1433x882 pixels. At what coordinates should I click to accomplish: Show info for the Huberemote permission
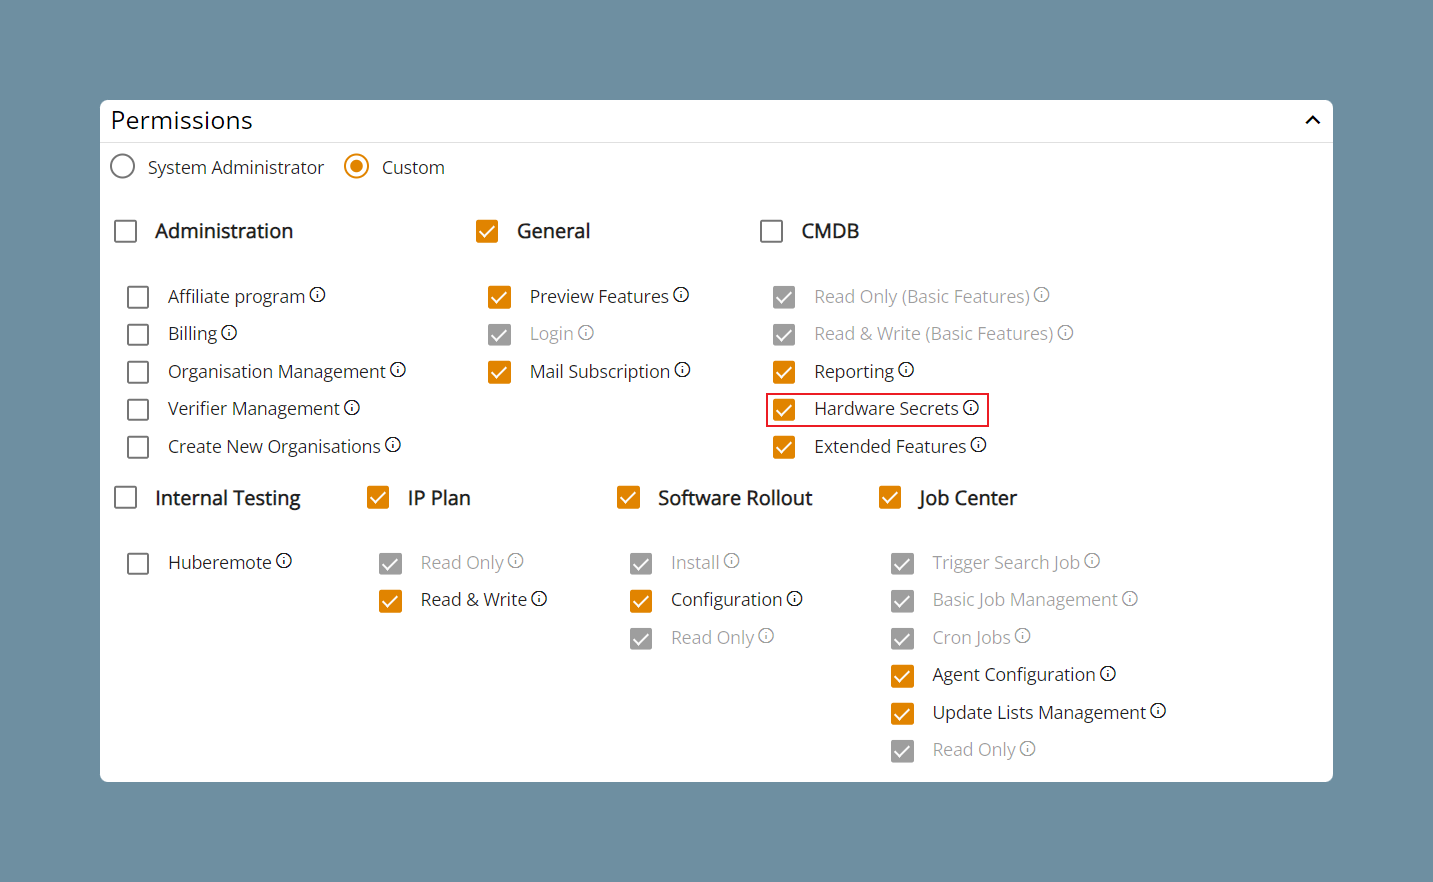pos(284,561)
